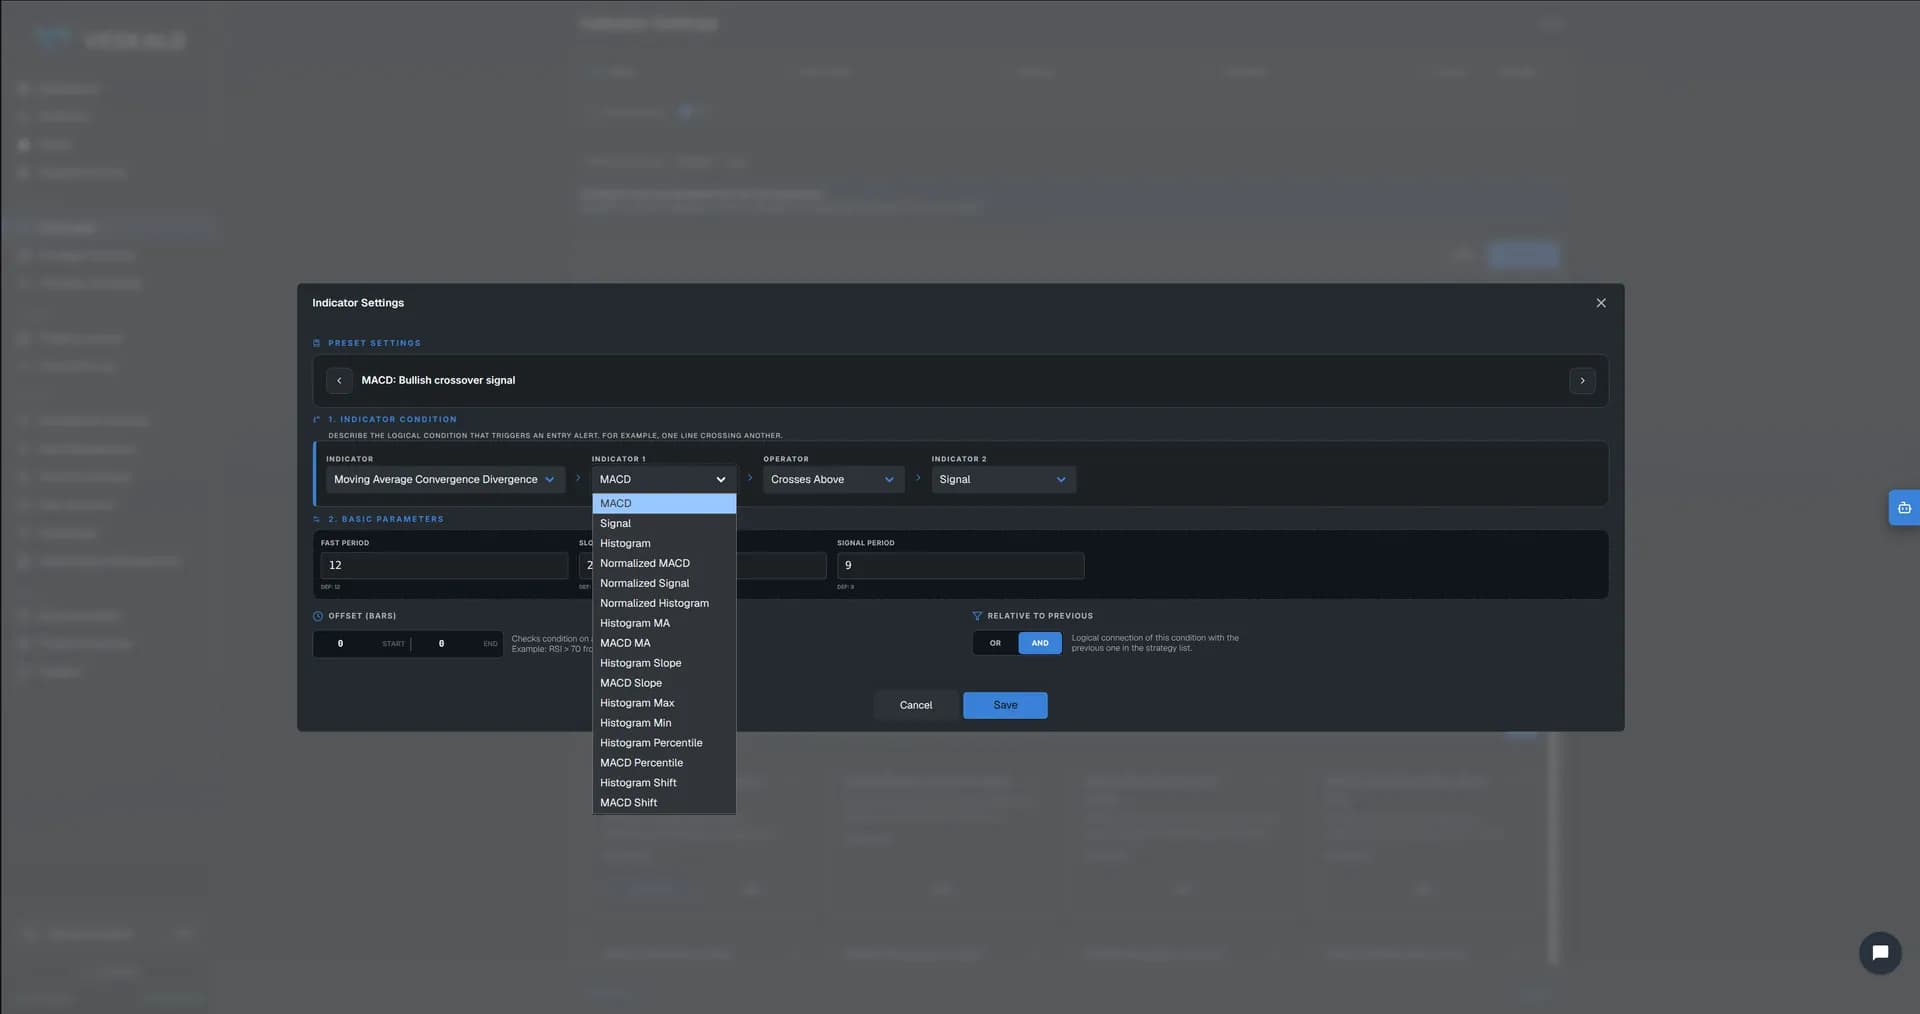Pick Histogram Percentile option
Image resolution: width=1920 pixels, height=1014 pixels.
[x=664, y=744]
